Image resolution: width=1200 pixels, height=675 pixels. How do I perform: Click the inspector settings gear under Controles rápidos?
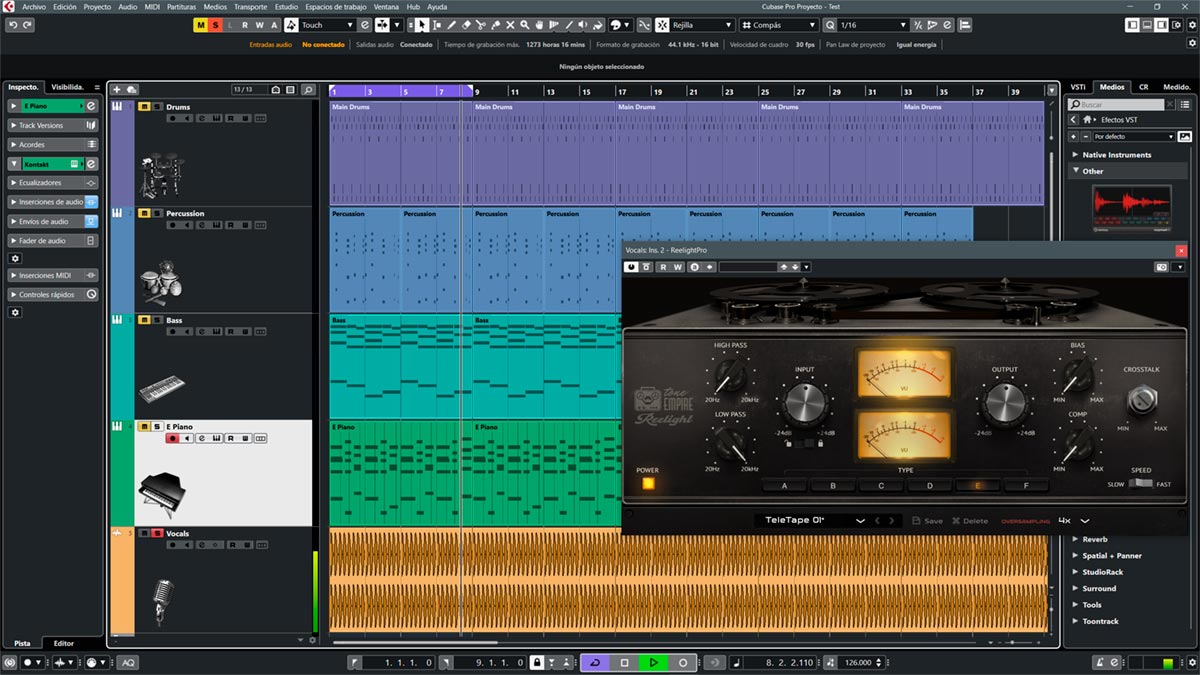tap(14, 313)
